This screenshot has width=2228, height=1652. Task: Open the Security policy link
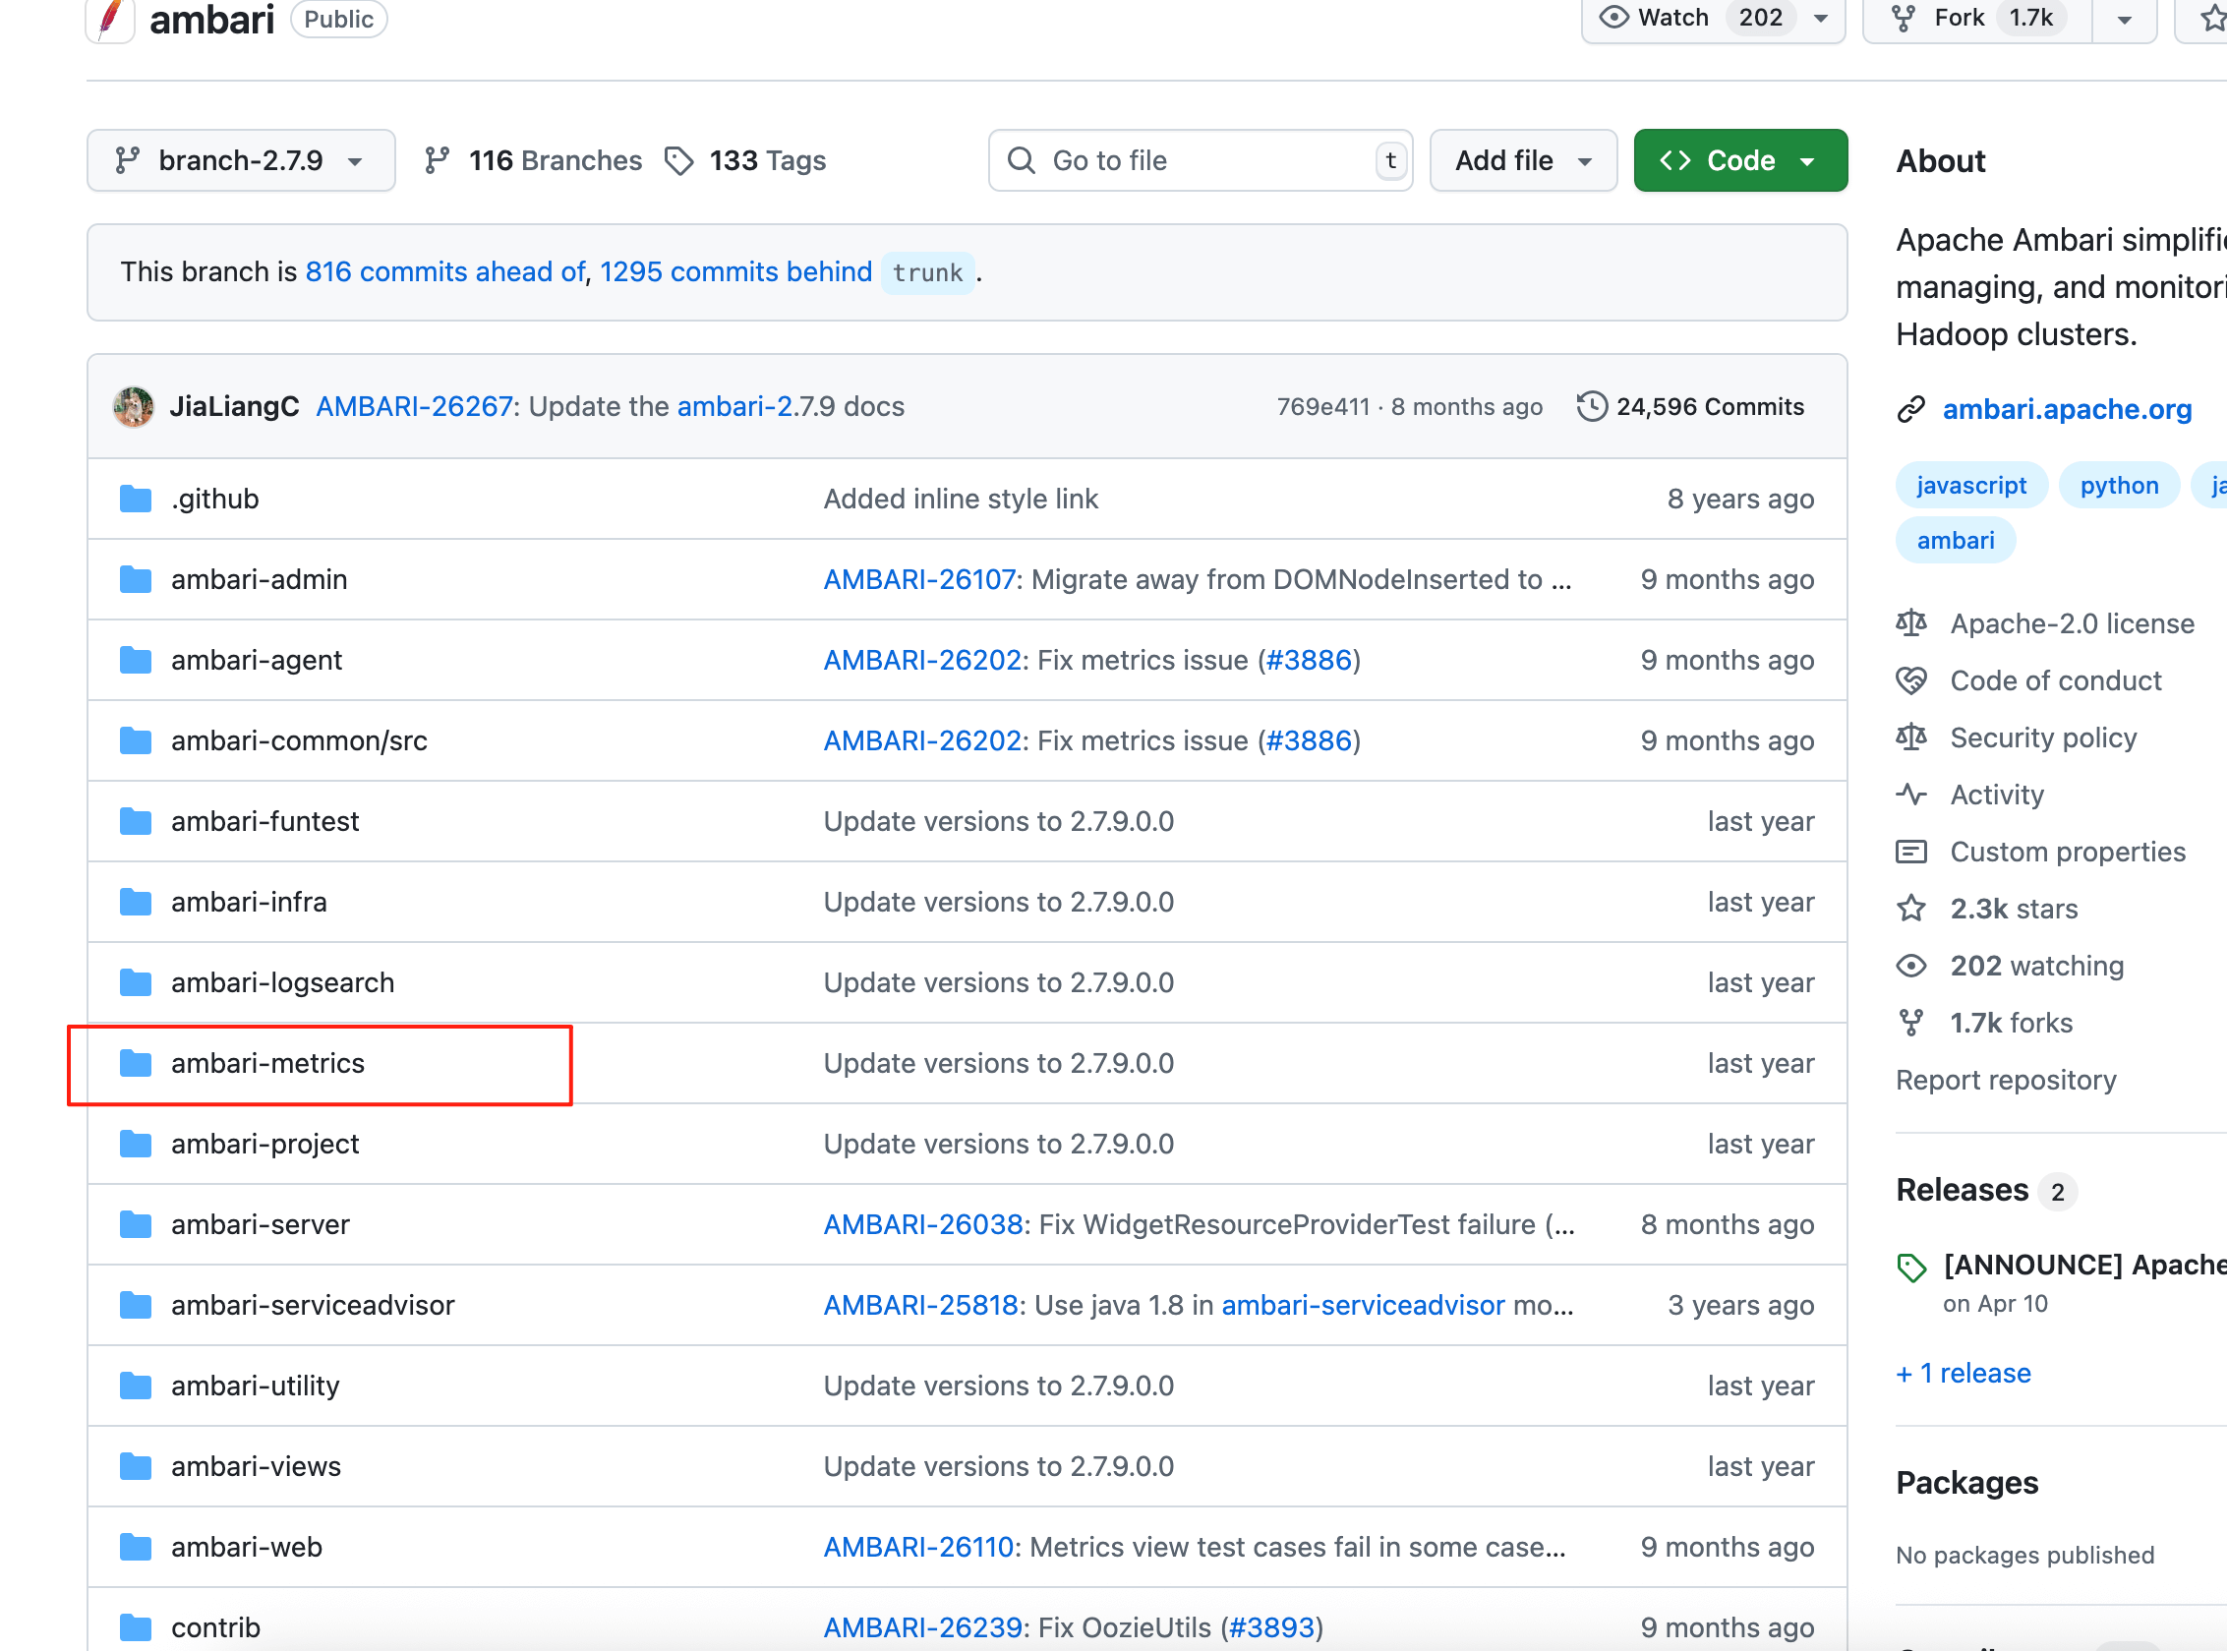[x=2044, y=738]
